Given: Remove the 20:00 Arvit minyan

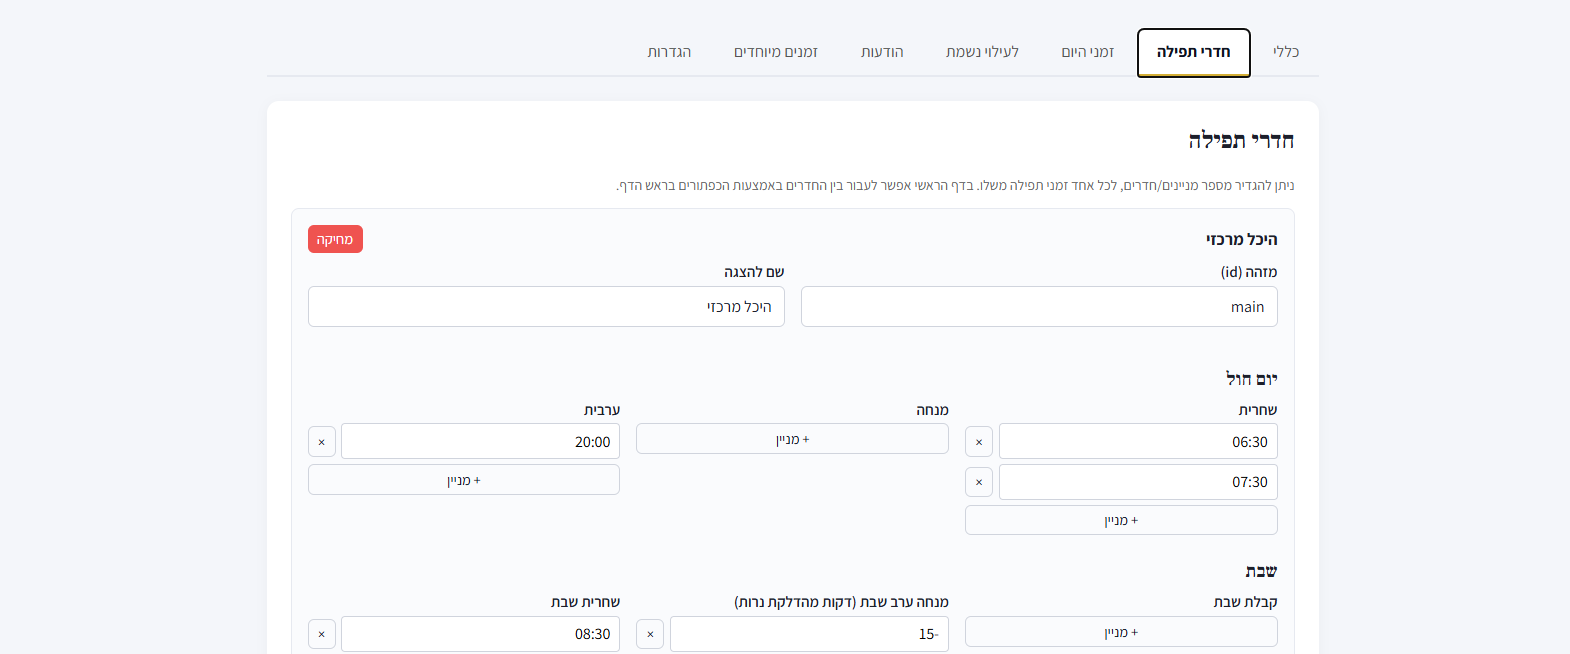Looking at the screenshot, I should pos(321,442).
